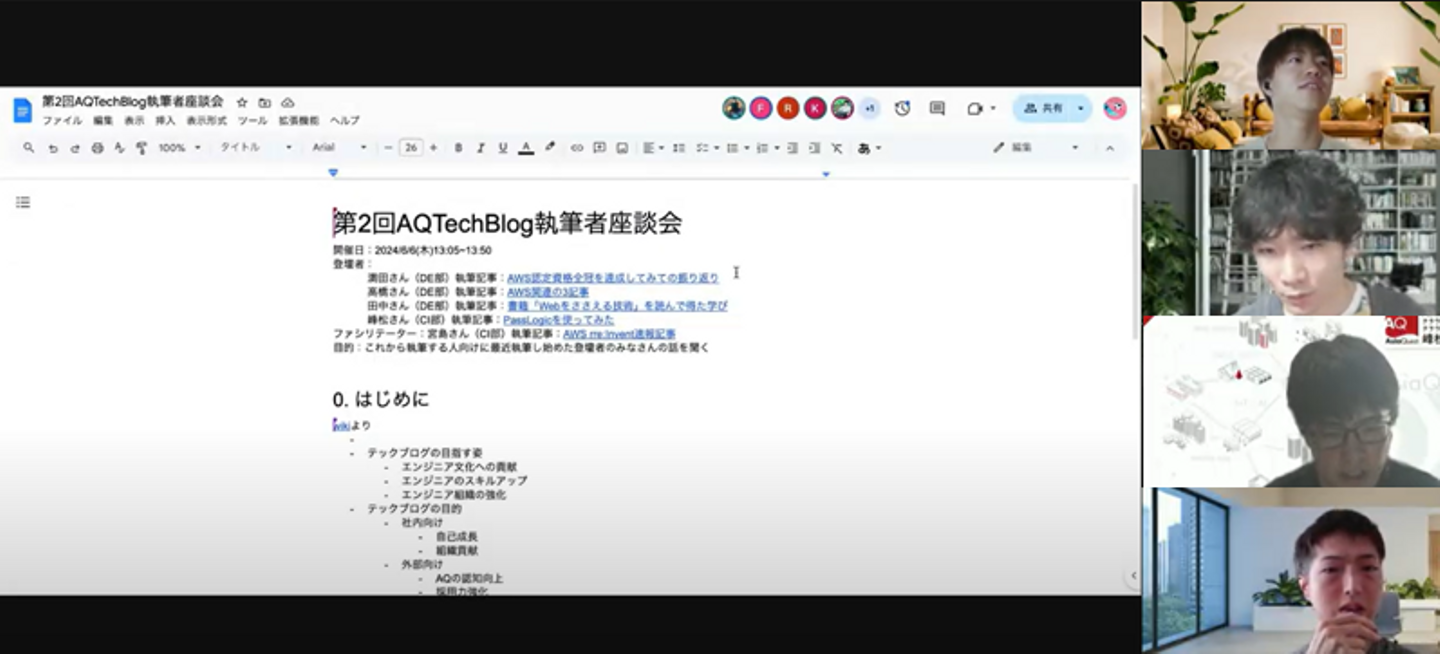Viewport: 1440px width, 654px height.
Task: Open share options arrow next to 共有
Action: tap(1081, 108)
